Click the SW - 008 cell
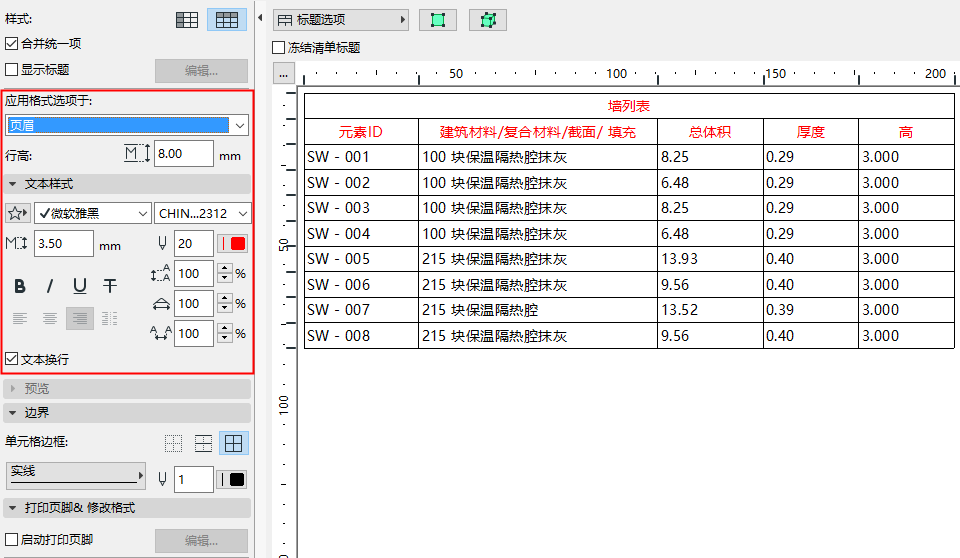Viewport: 960px width, 558px height. click(361, 336)
